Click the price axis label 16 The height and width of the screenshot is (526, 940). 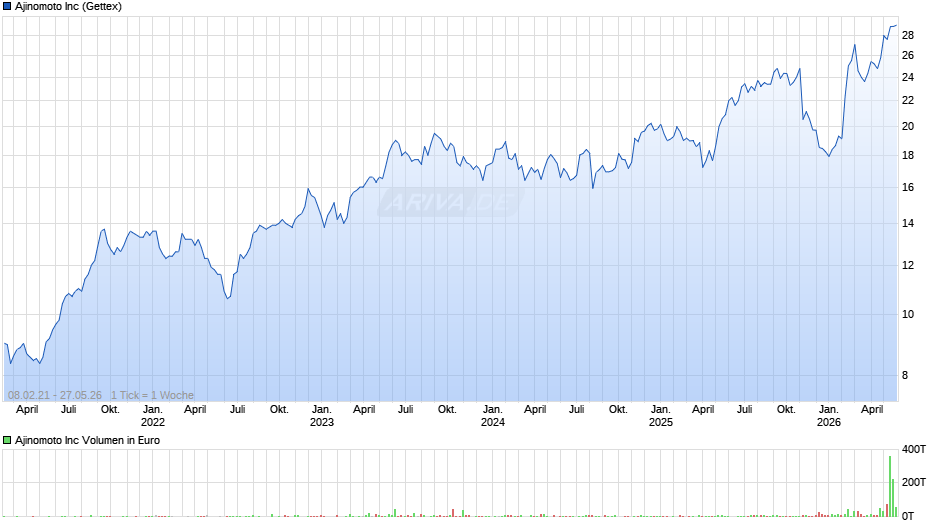coord(908,187)
